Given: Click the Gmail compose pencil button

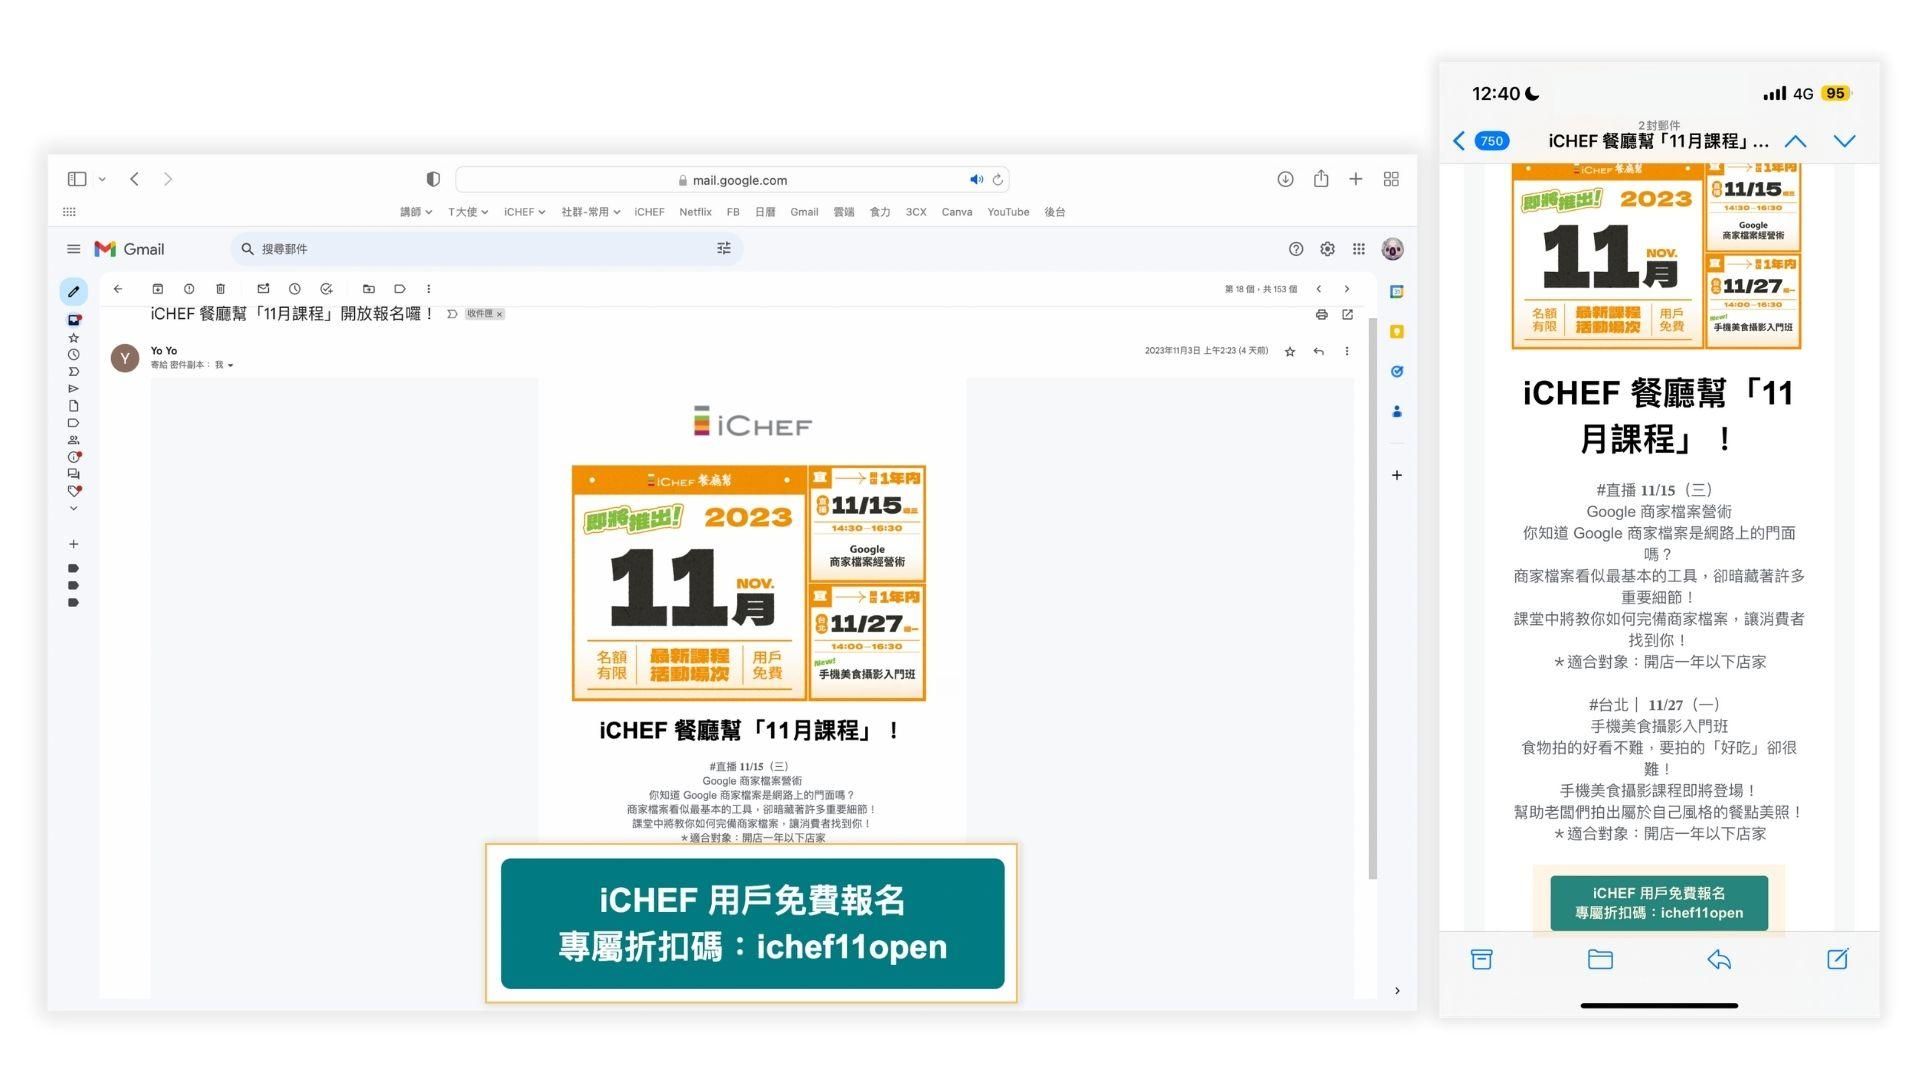Looking at the screenshot, I should tap(73, 292).
